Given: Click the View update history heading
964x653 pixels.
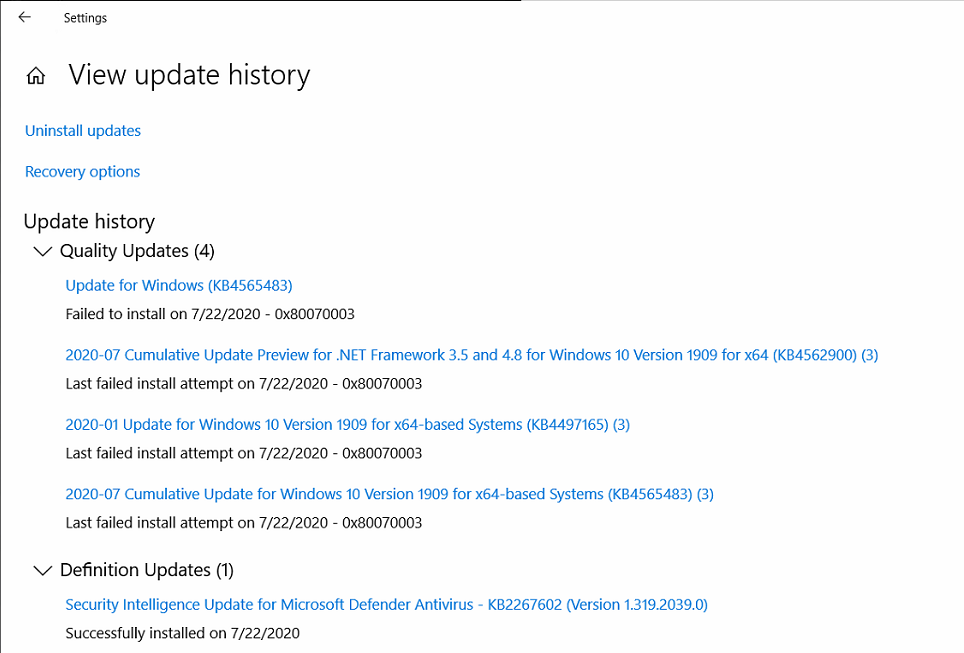Looking at the screenshot, I should [189, 76].
